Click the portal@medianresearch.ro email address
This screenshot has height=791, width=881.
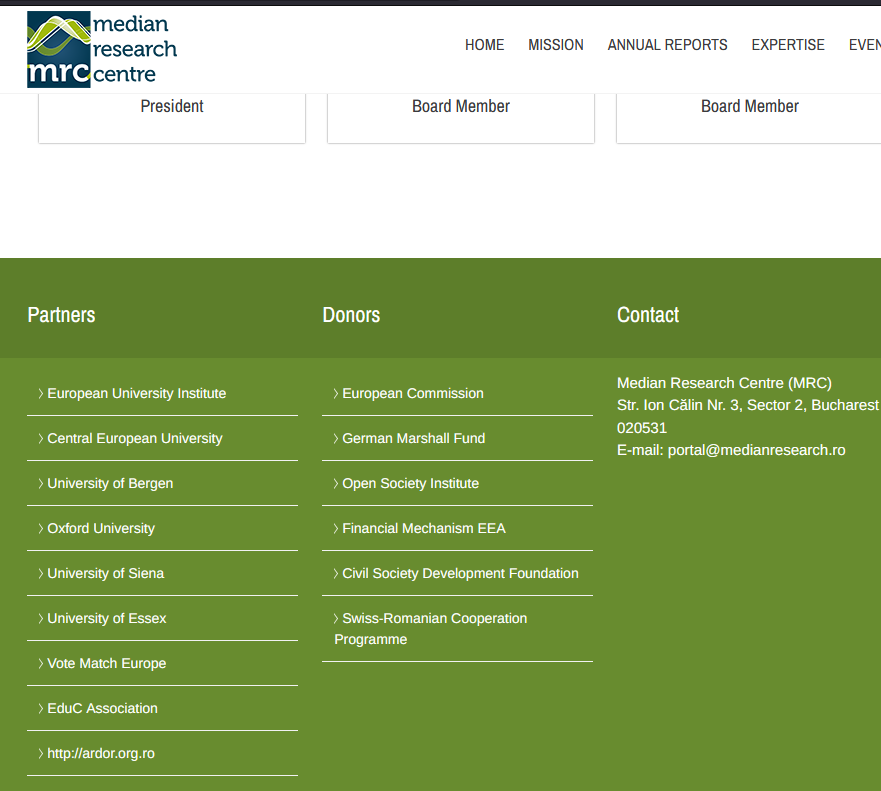[756, 450]
